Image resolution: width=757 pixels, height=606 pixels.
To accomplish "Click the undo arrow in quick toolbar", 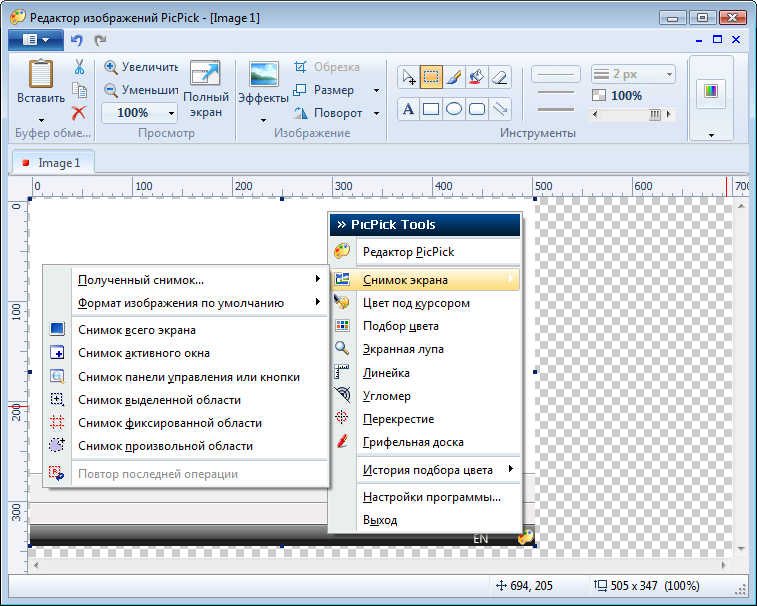I will 77,40.
